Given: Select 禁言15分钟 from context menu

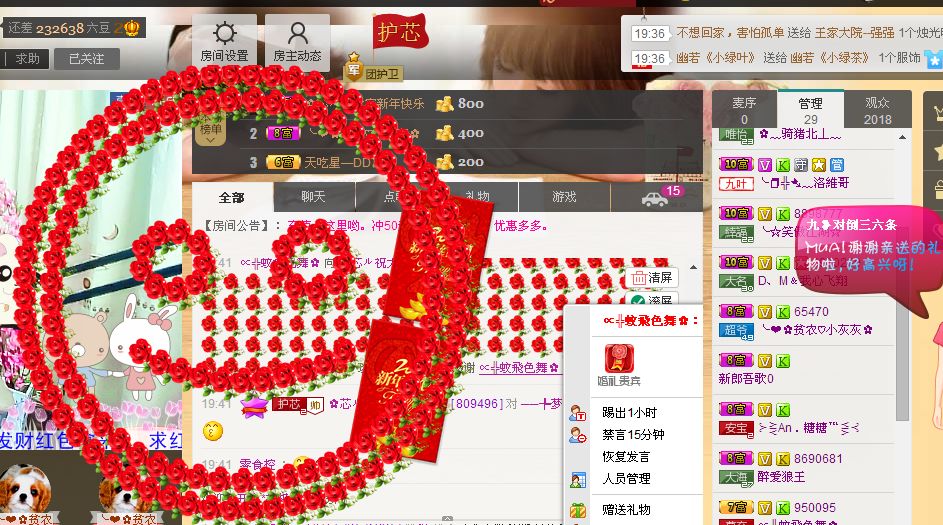Looking at the screenshot, I should pos(633,434).
